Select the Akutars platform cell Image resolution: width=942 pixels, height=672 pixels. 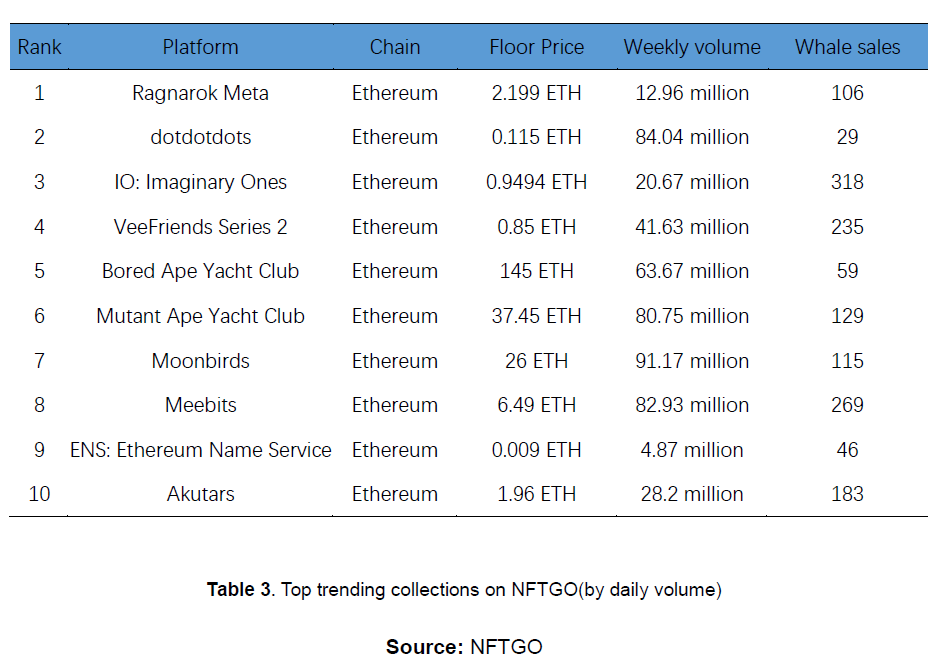tap(201, 494)
